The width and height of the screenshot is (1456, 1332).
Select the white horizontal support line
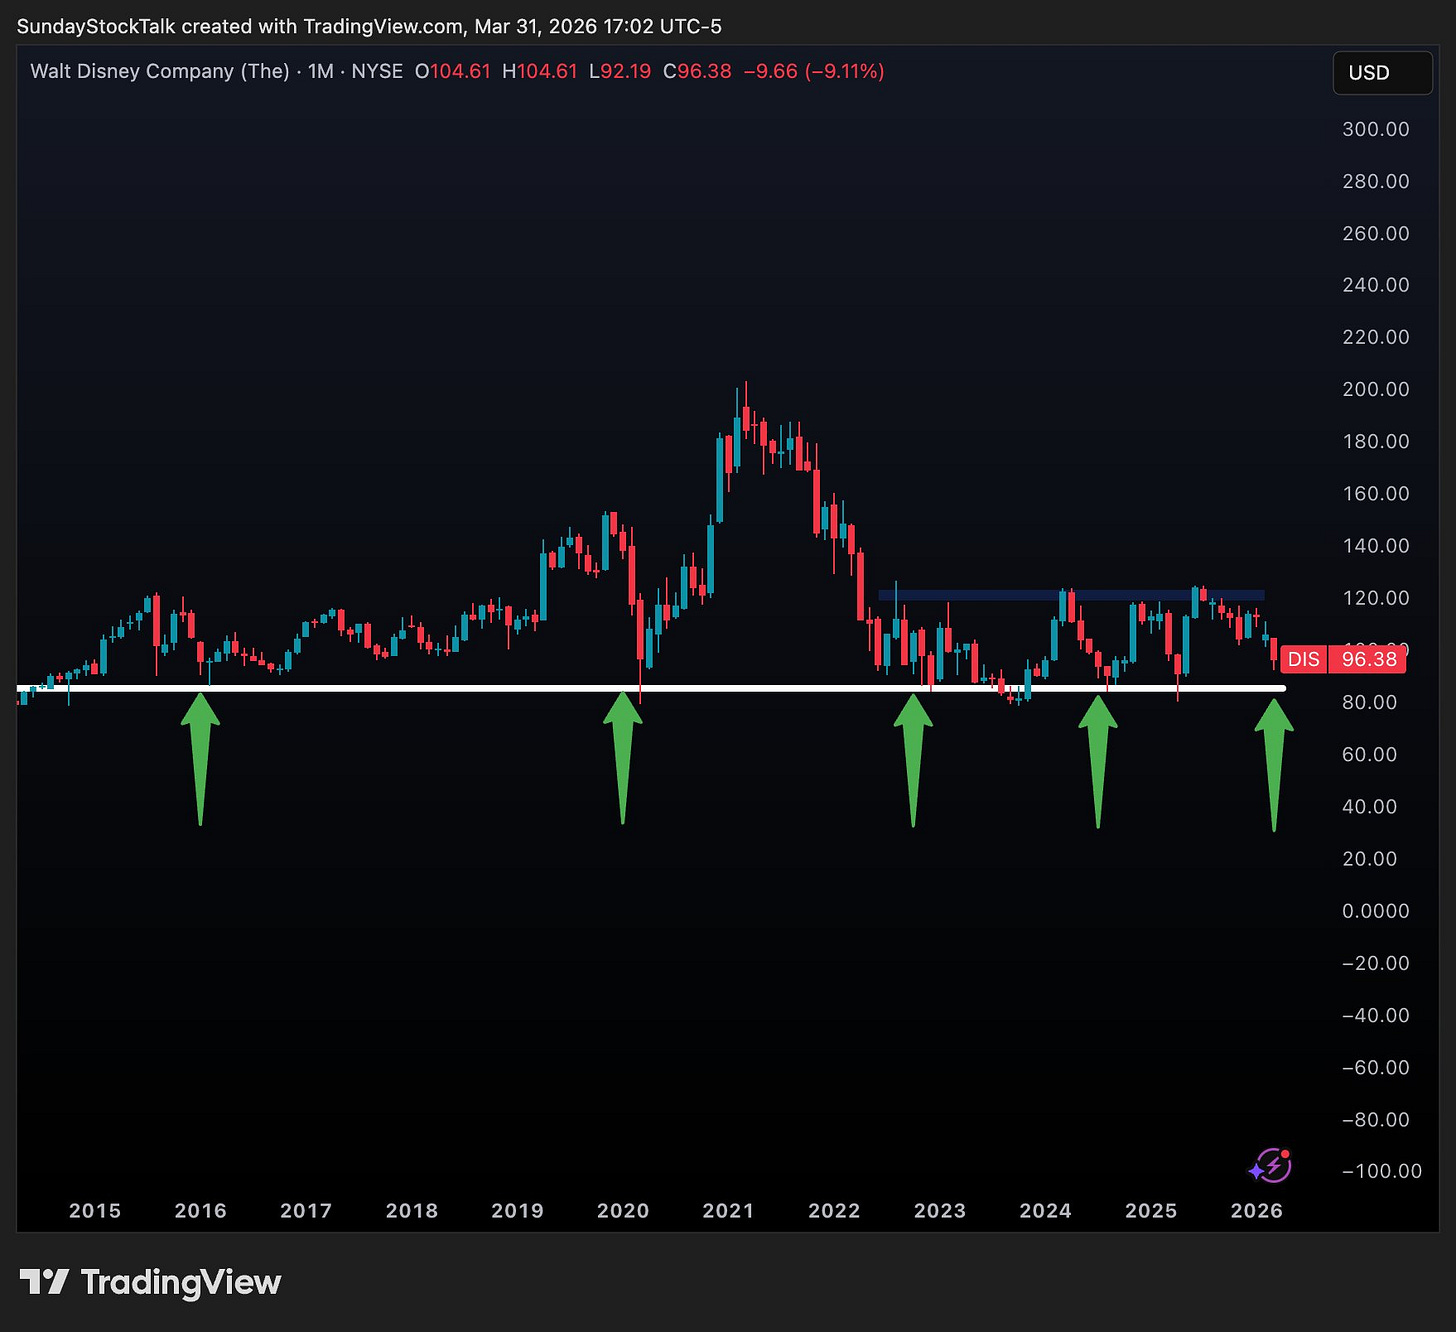click(651, 688)
